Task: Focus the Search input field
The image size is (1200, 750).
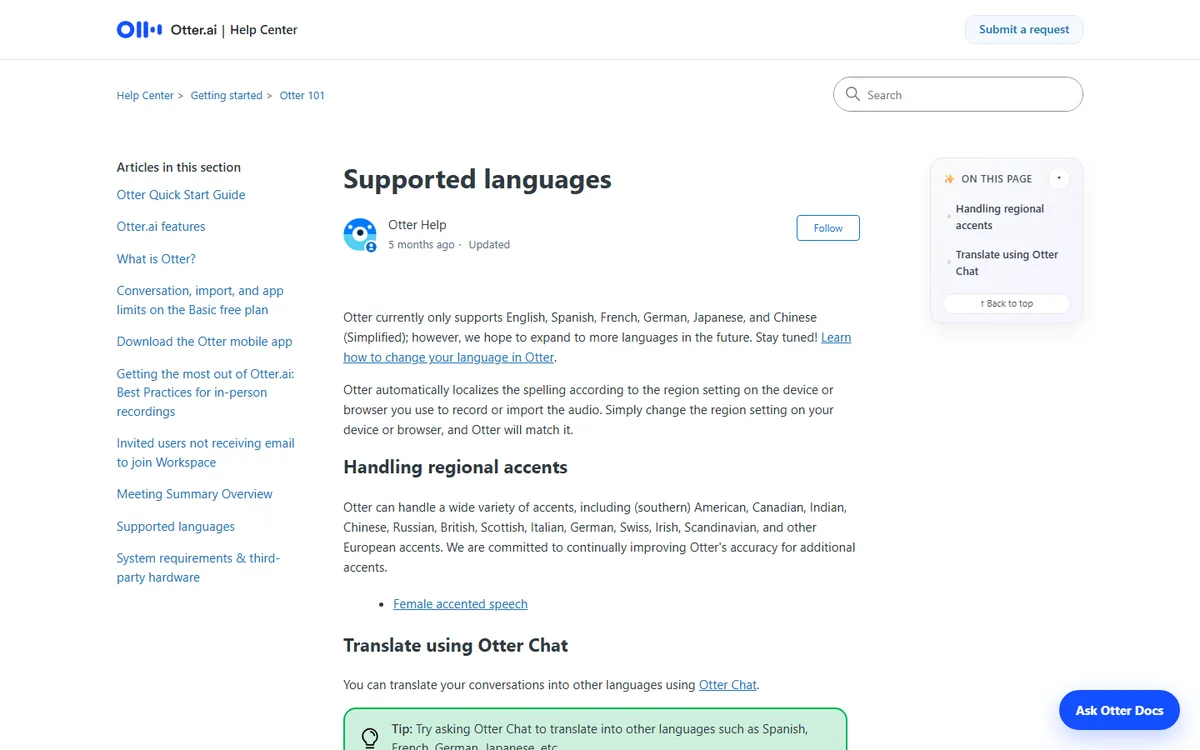Action: [x=958, y=94]
